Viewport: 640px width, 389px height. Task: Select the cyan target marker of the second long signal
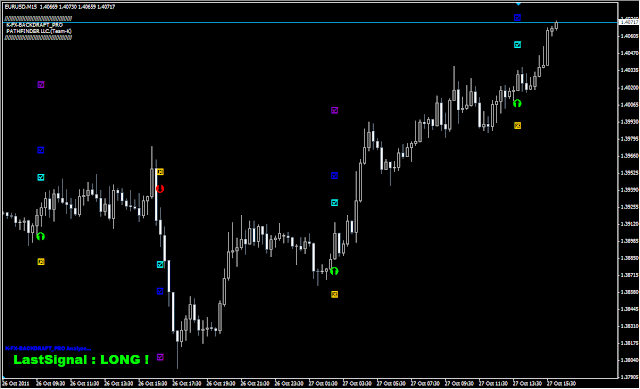point(334,202)
